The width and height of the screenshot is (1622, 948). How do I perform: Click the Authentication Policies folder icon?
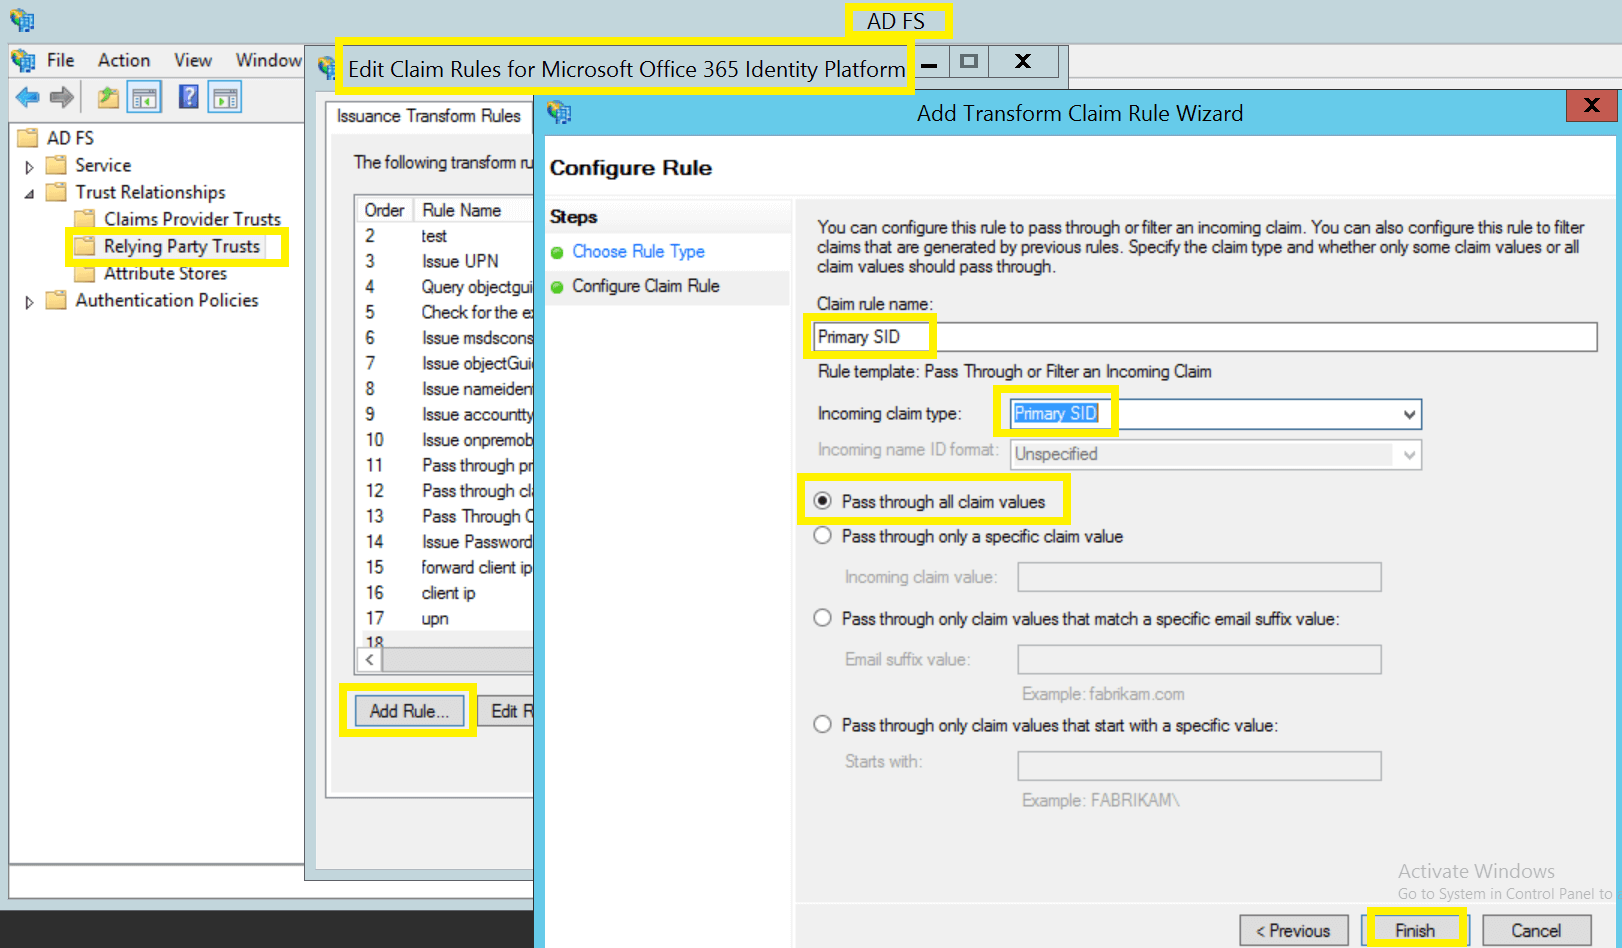click(57, 300)
